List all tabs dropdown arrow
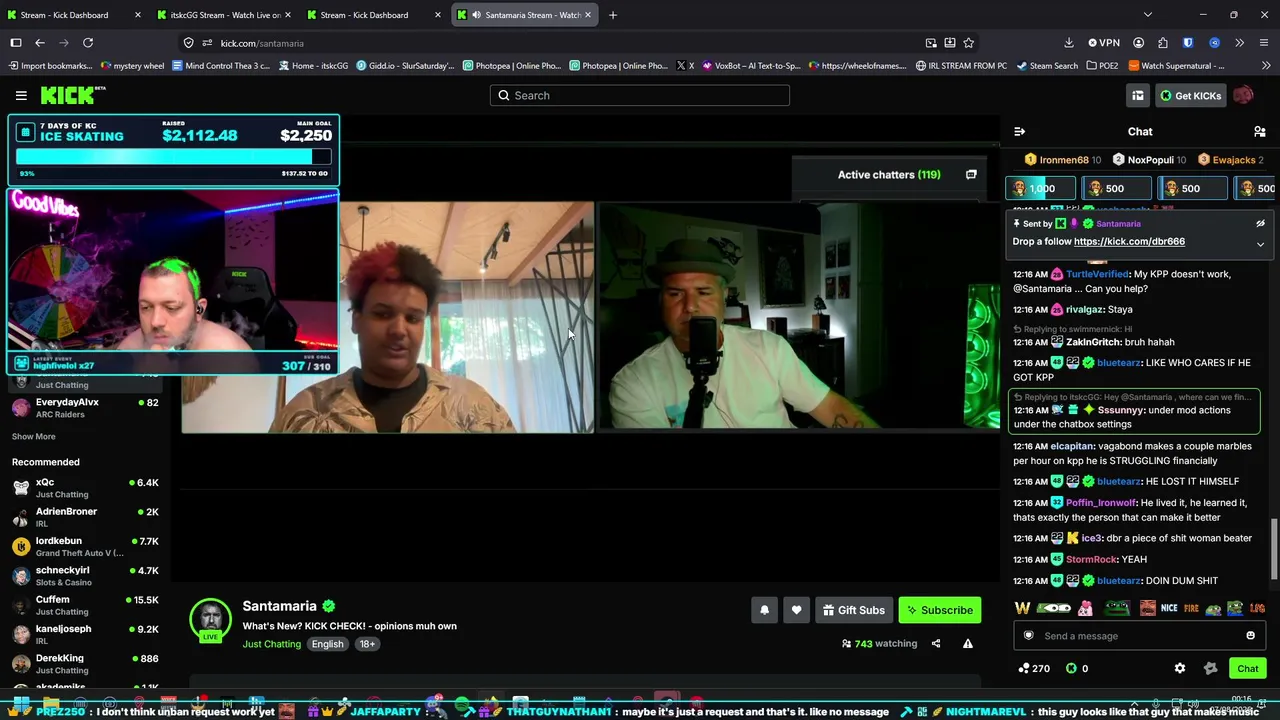The image size is (1280, 720). (1148, 15)
